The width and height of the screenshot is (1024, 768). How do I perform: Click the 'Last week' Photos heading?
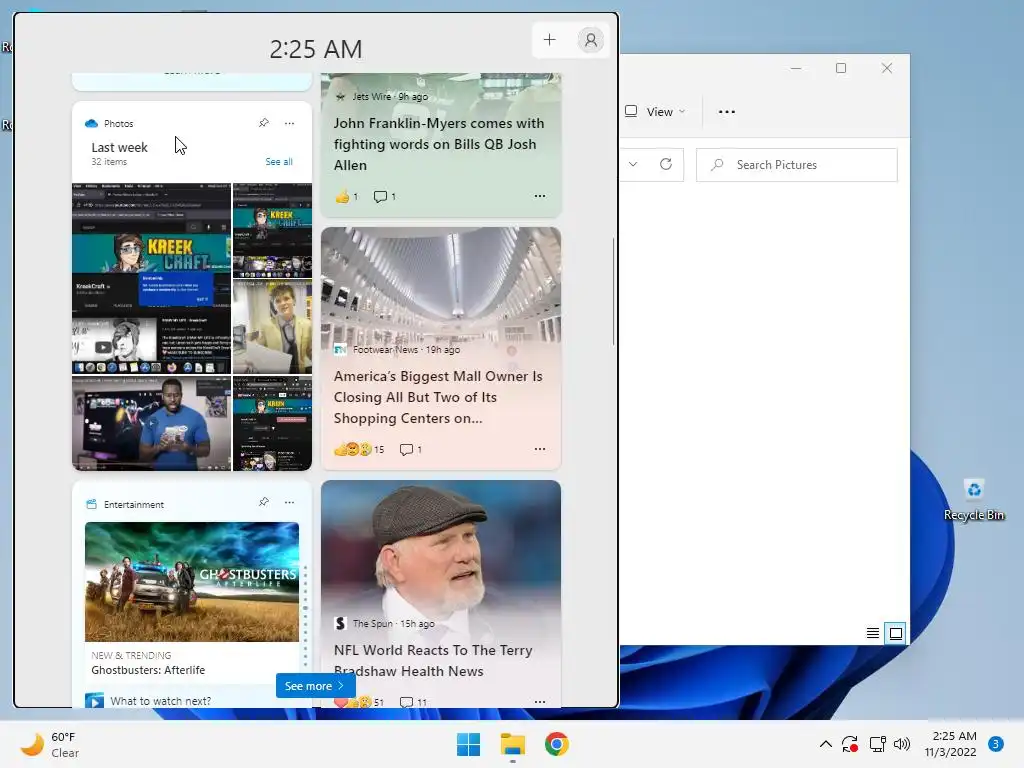pyautogui.click(x=120, y=147)
